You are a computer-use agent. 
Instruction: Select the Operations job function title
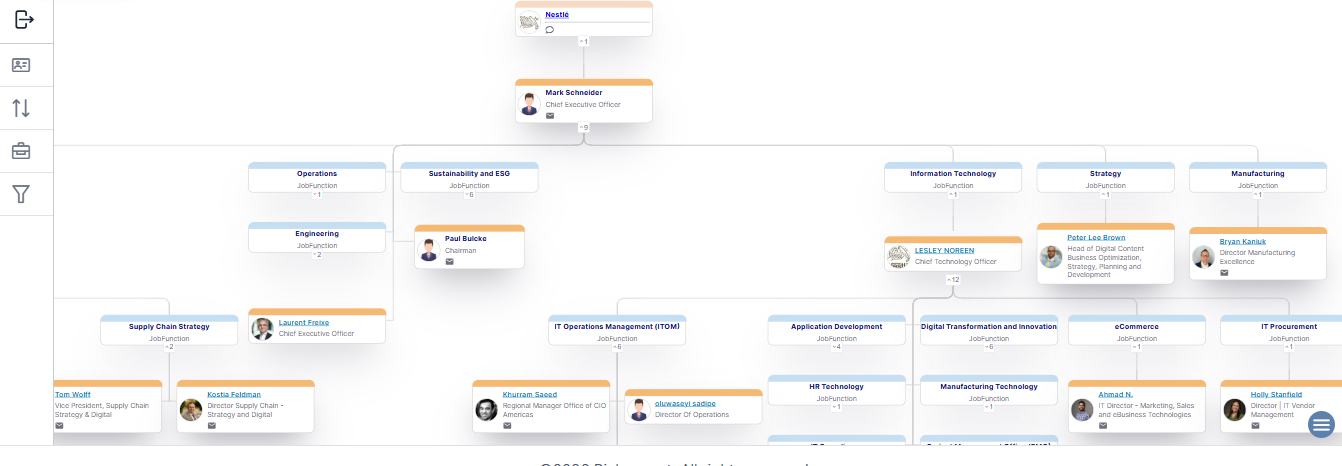click(317, 174)
